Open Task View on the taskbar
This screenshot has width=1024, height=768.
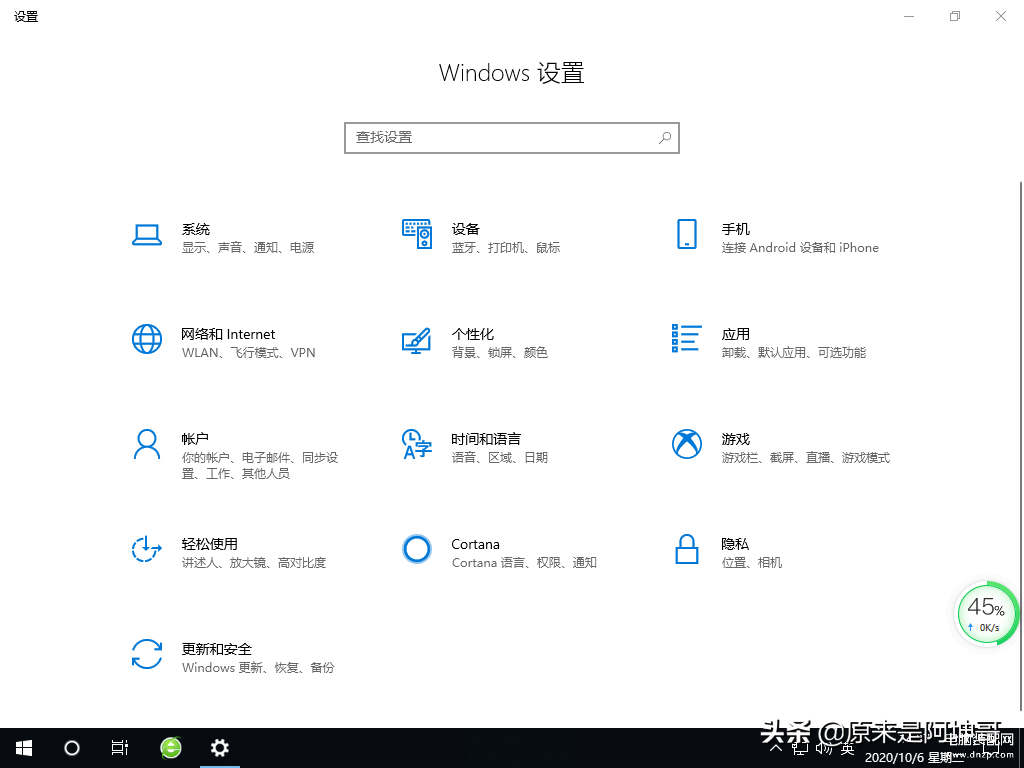point(120,748)
